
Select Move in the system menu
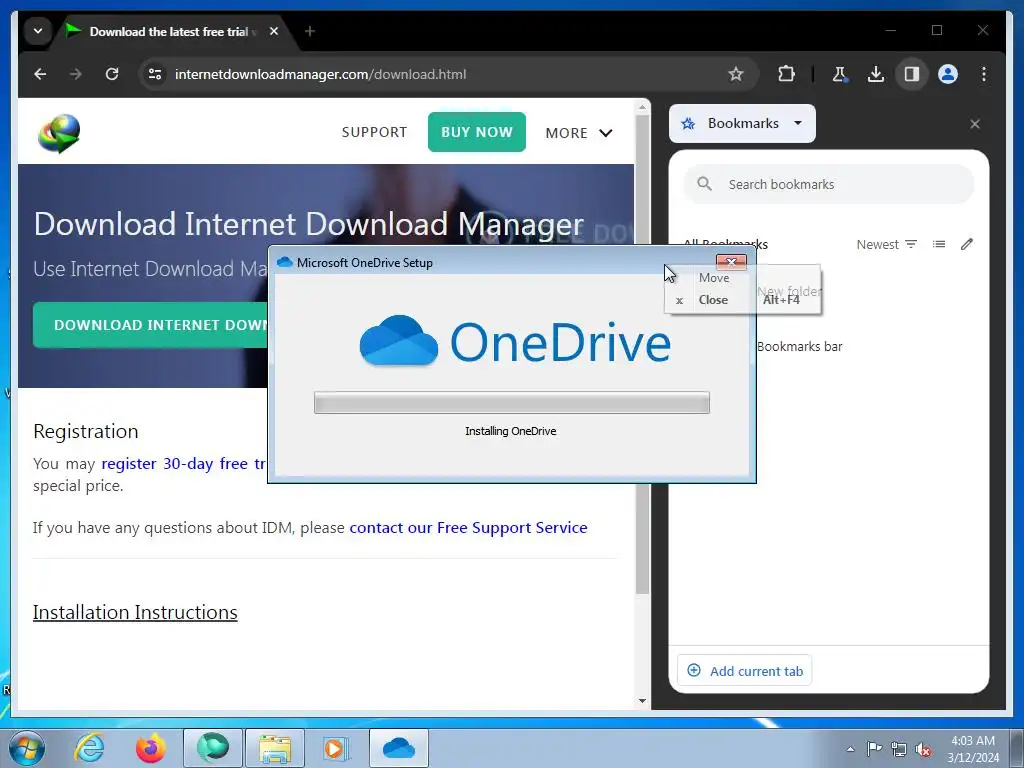(x=713, y=278)
